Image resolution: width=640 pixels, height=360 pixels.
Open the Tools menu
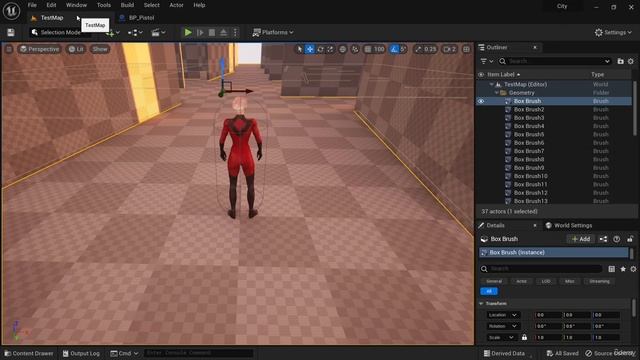104,5
